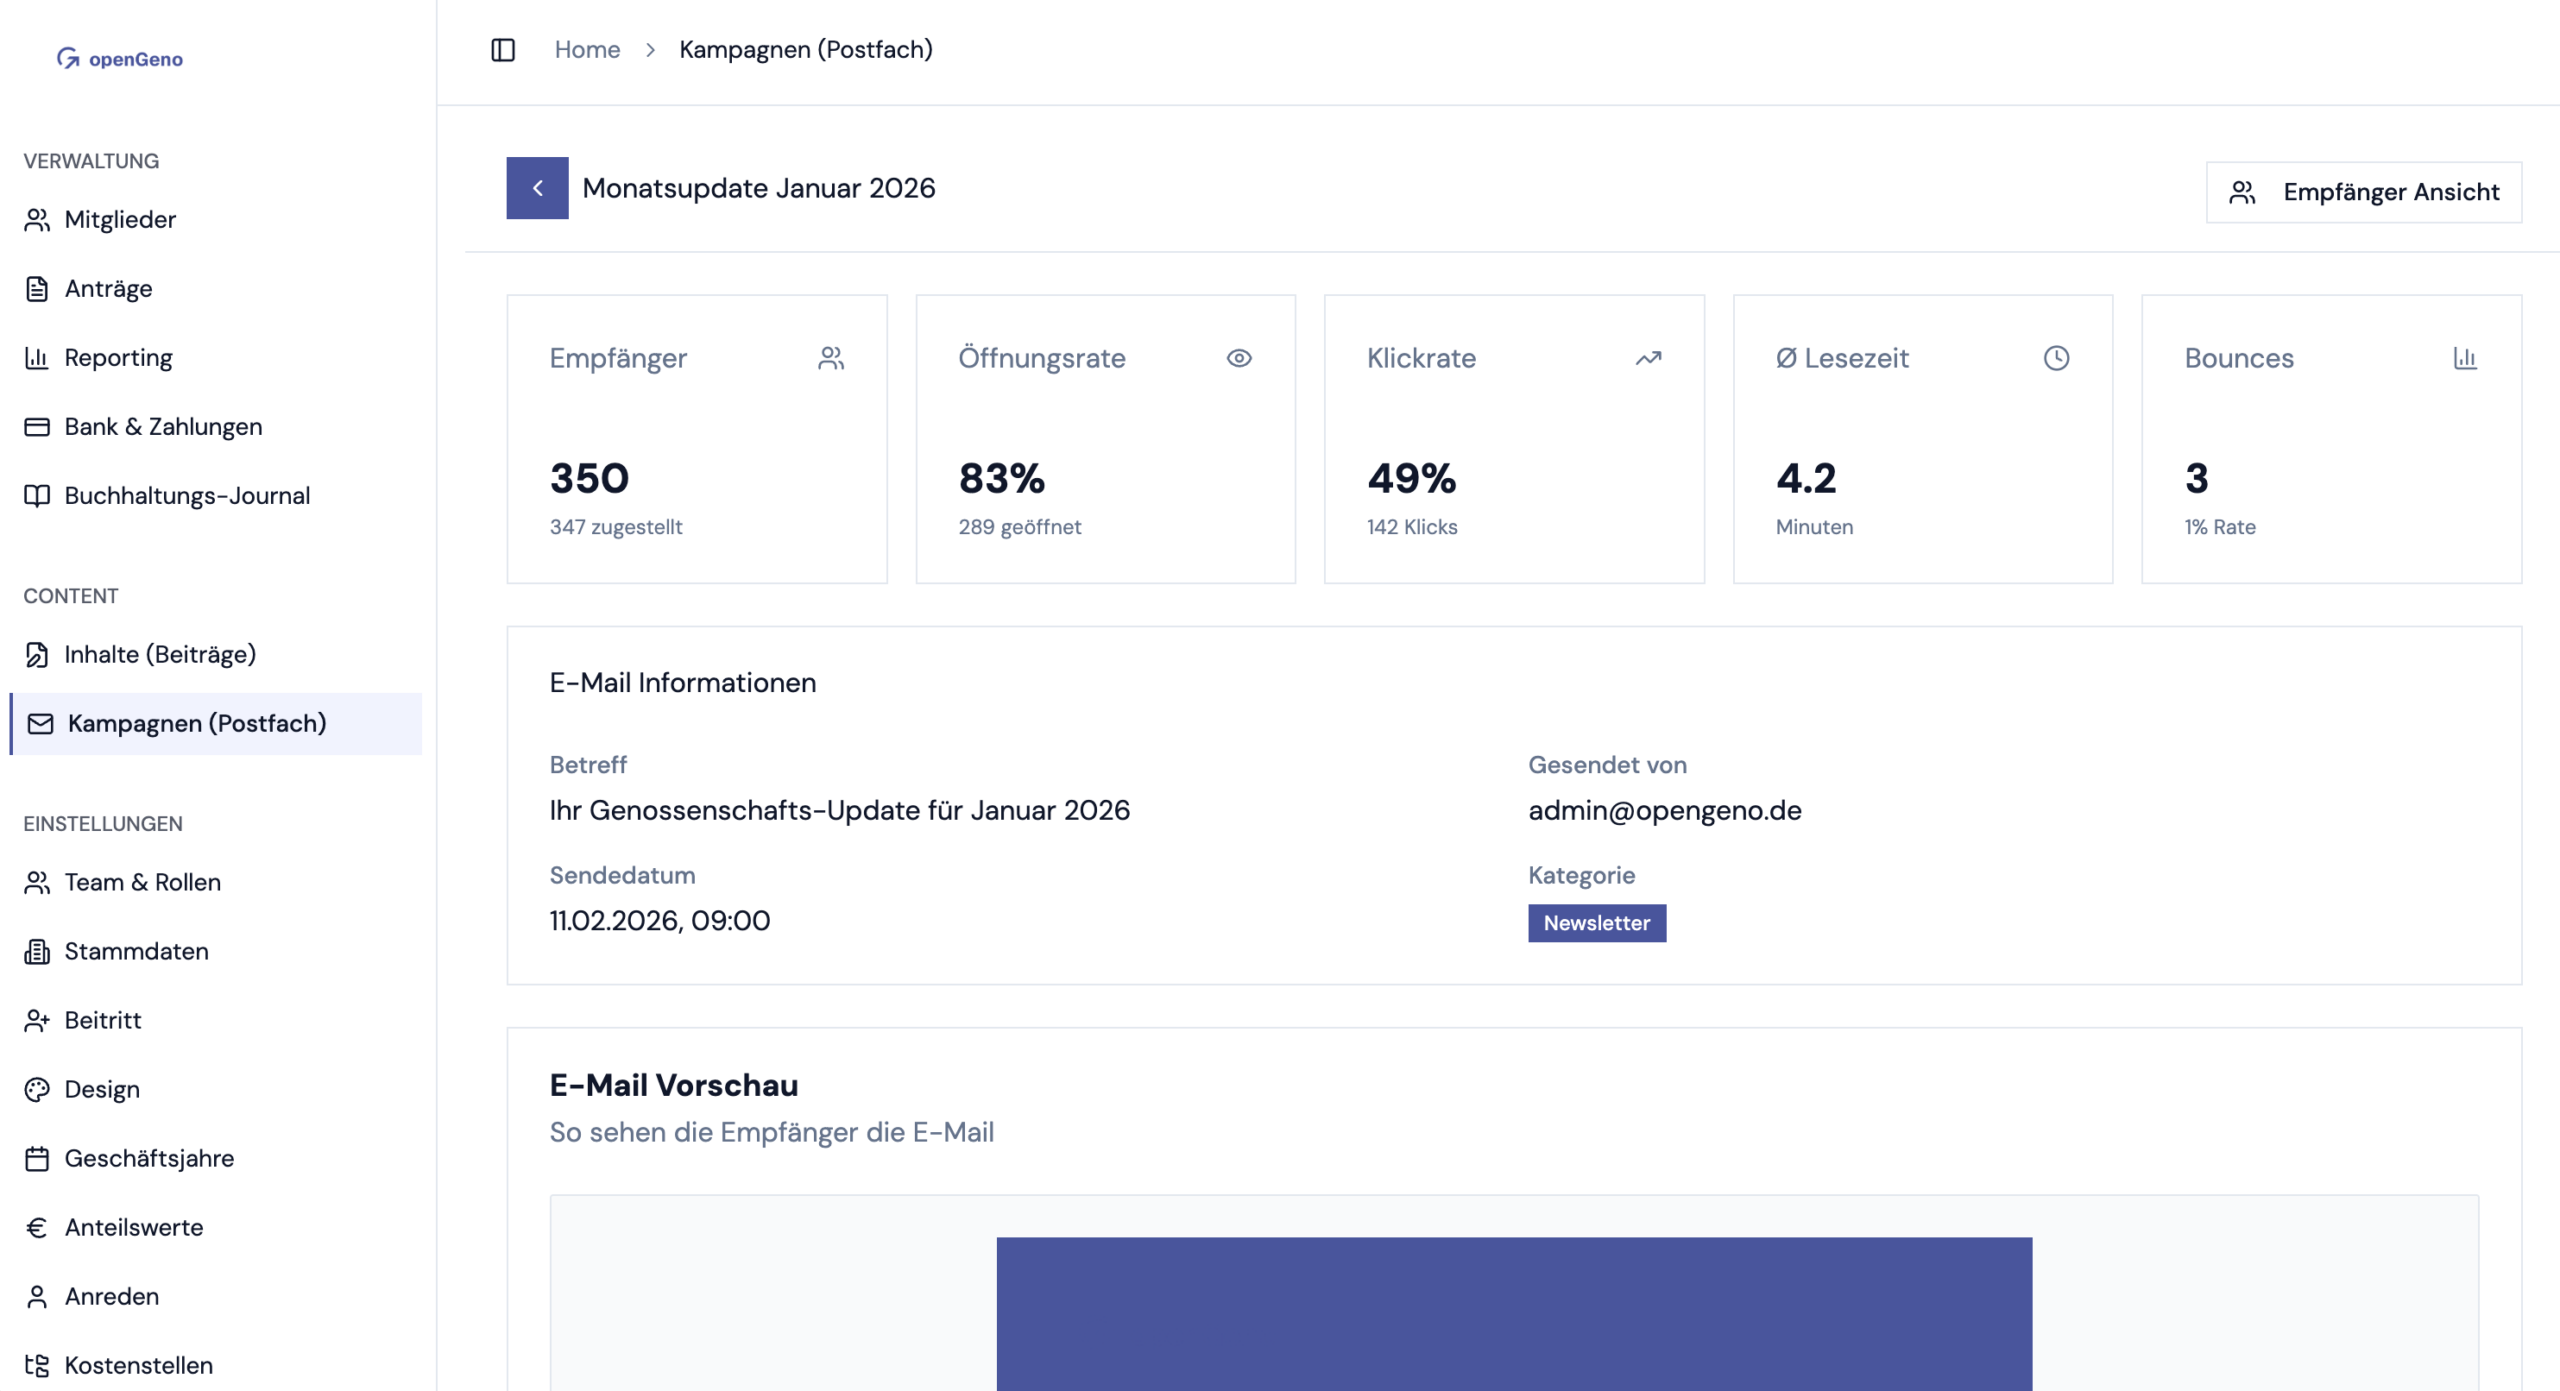Select Geschäftsjahre in settings
Screen dimensions: 2560x1391
click(149, 1159)
